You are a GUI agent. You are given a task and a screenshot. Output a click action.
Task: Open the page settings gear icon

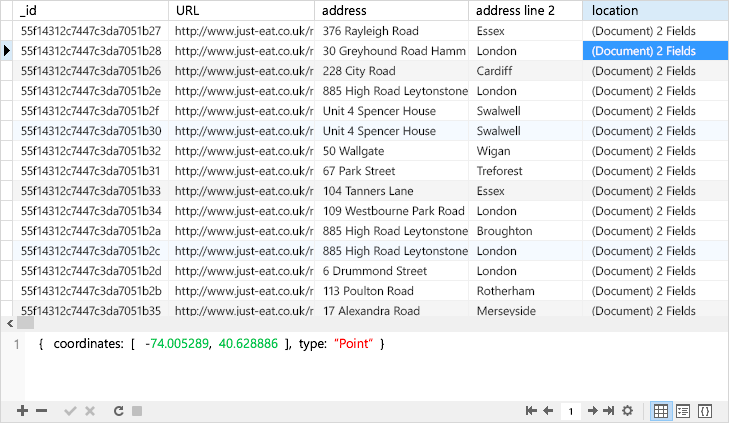coord(627,411)
